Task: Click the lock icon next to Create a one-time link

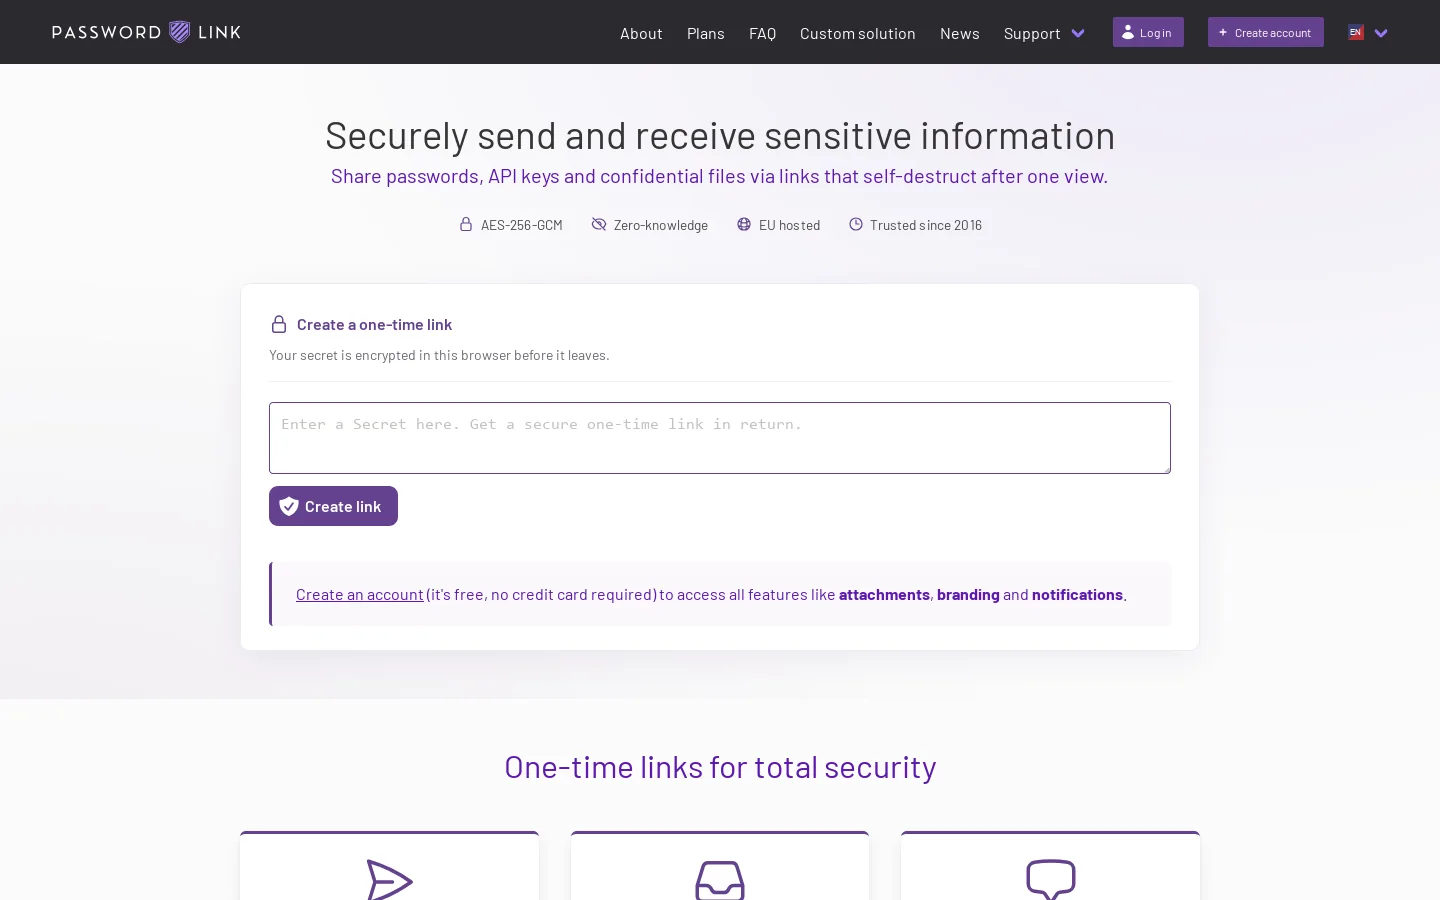Action: [279, 324]
